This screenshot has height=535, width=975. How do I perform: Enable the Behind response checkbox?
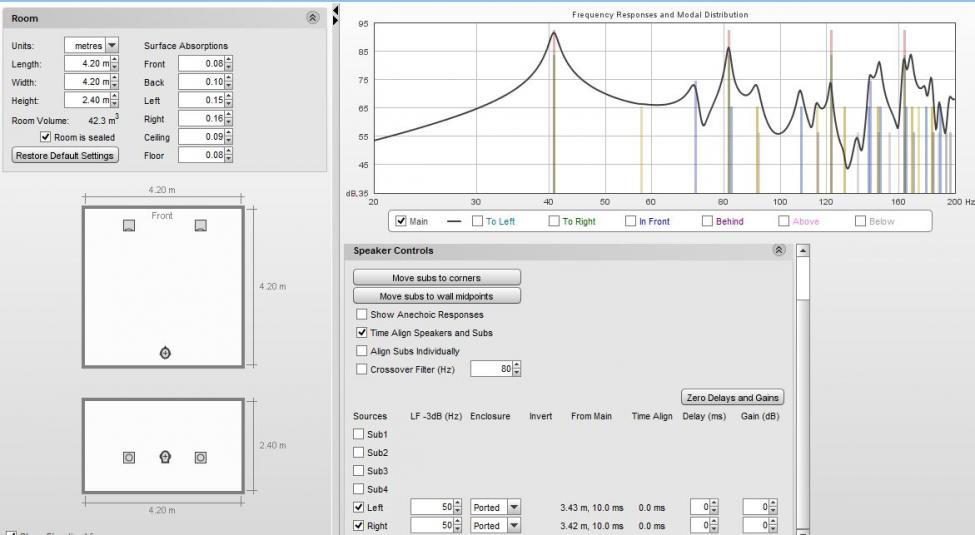(707, 221)
